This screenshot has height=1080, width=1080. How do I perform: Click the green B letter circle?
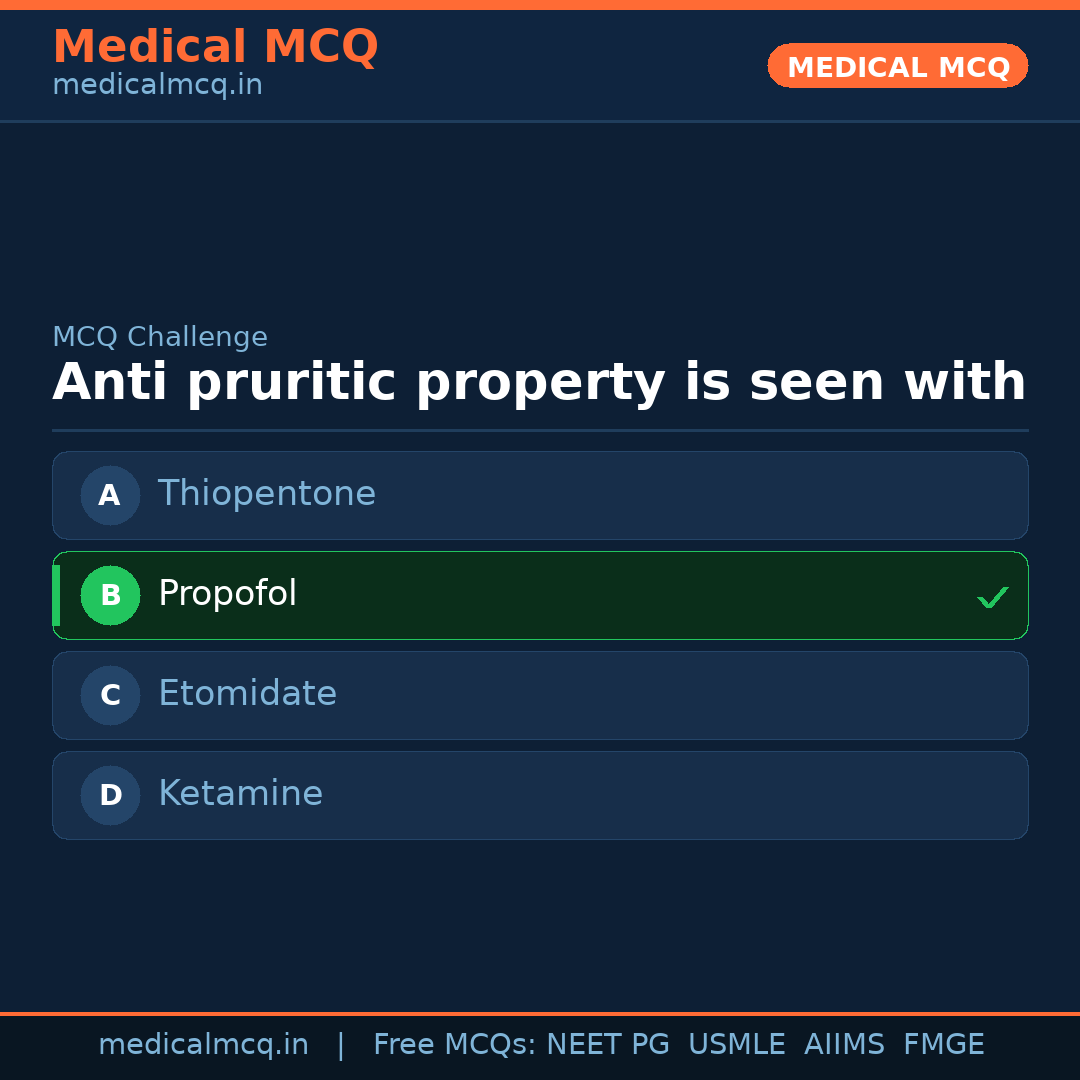(110, 595)
